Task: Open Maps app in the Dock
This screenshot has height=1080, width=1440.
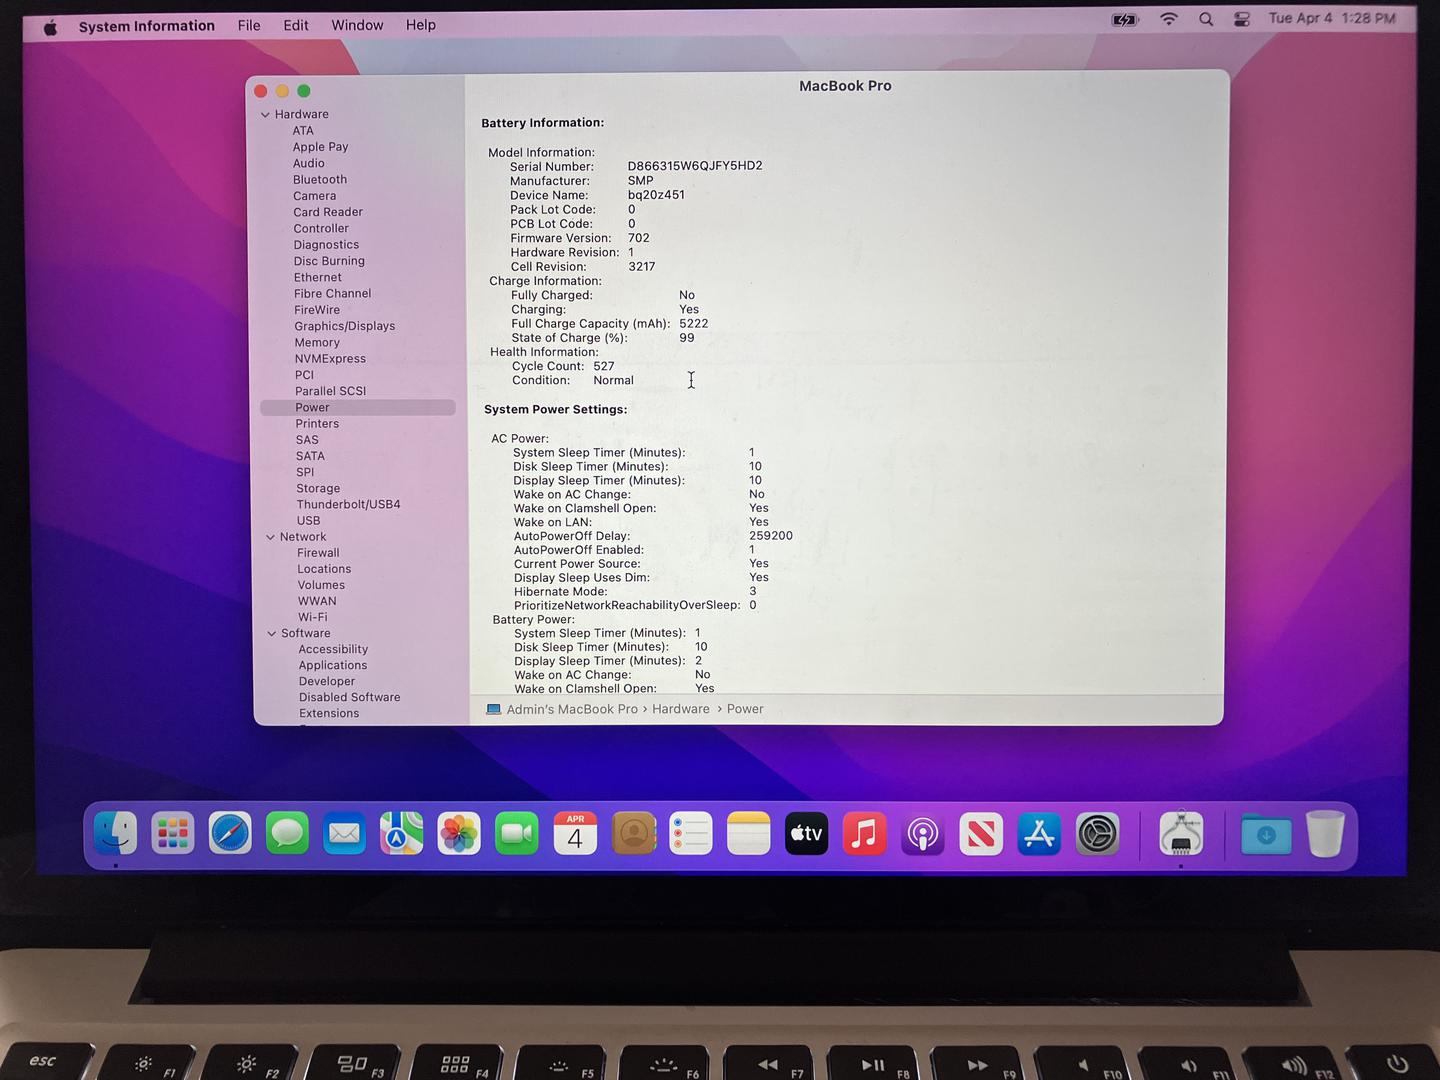Action: point(402,833)
